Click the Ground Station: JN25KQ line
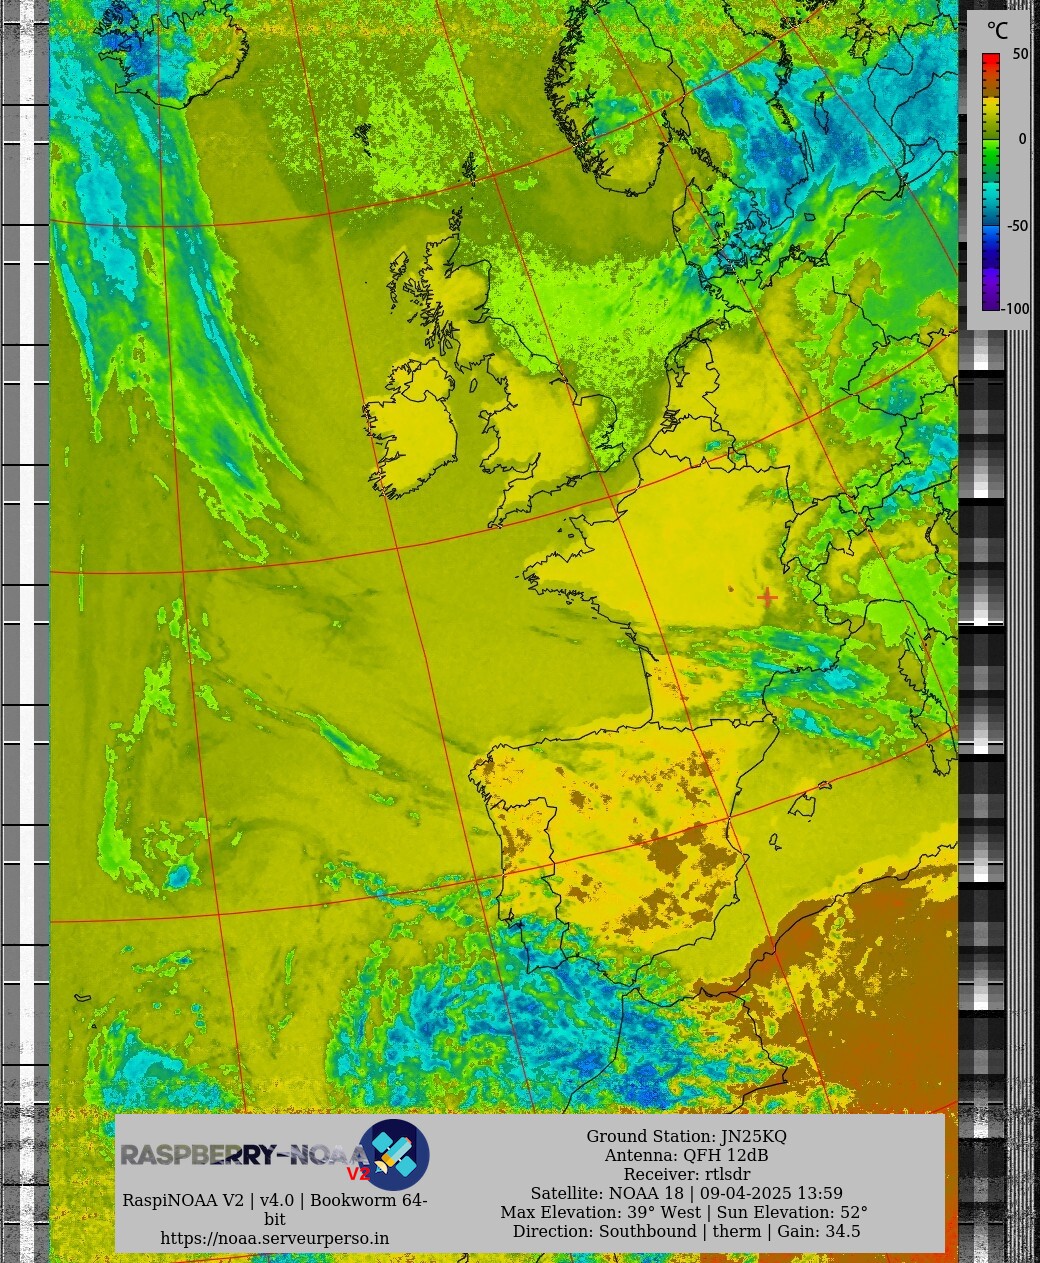Image resolution: width=1040 pixels, height=1263 pixels. [686, 1136]
